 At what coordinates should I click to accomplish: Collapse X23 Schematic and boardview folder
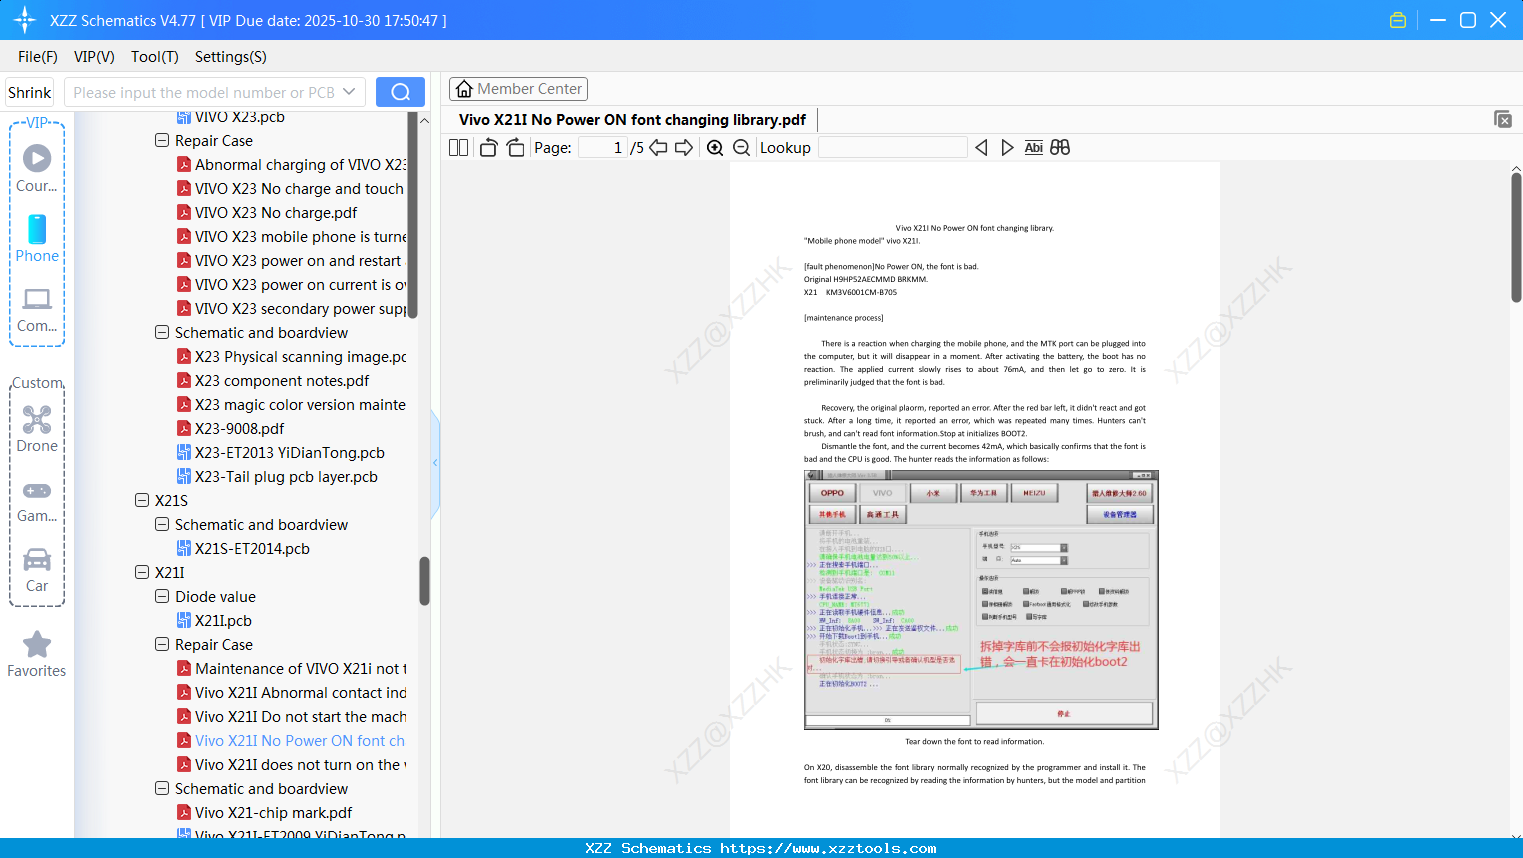coord(162,332)
